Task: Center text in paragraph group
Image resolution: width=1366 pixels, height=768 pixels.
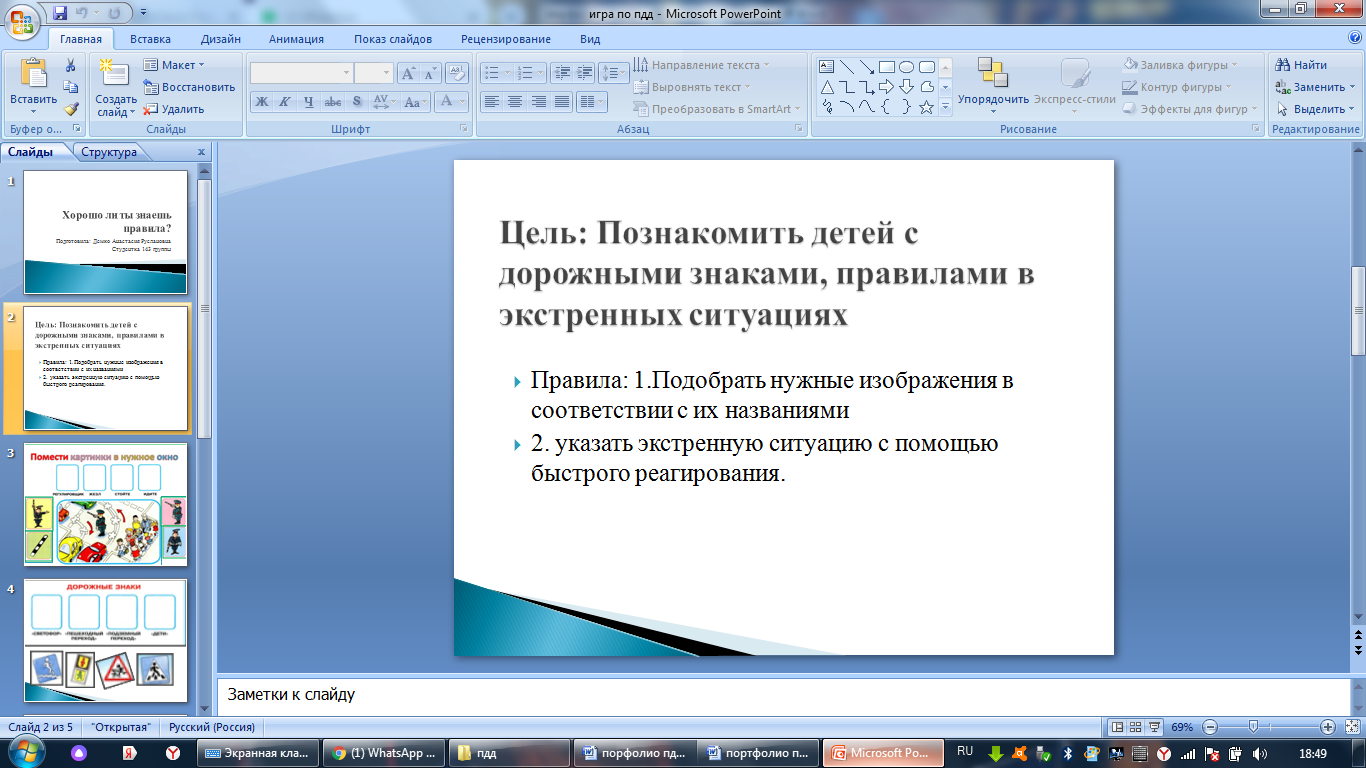Action: (515, 101)
